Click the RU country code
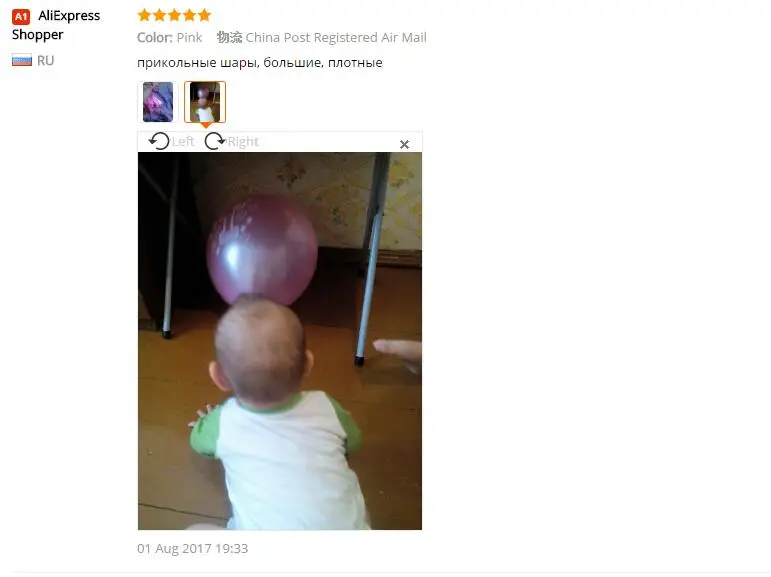The image size is (771, 577). (x=45, y=61)
